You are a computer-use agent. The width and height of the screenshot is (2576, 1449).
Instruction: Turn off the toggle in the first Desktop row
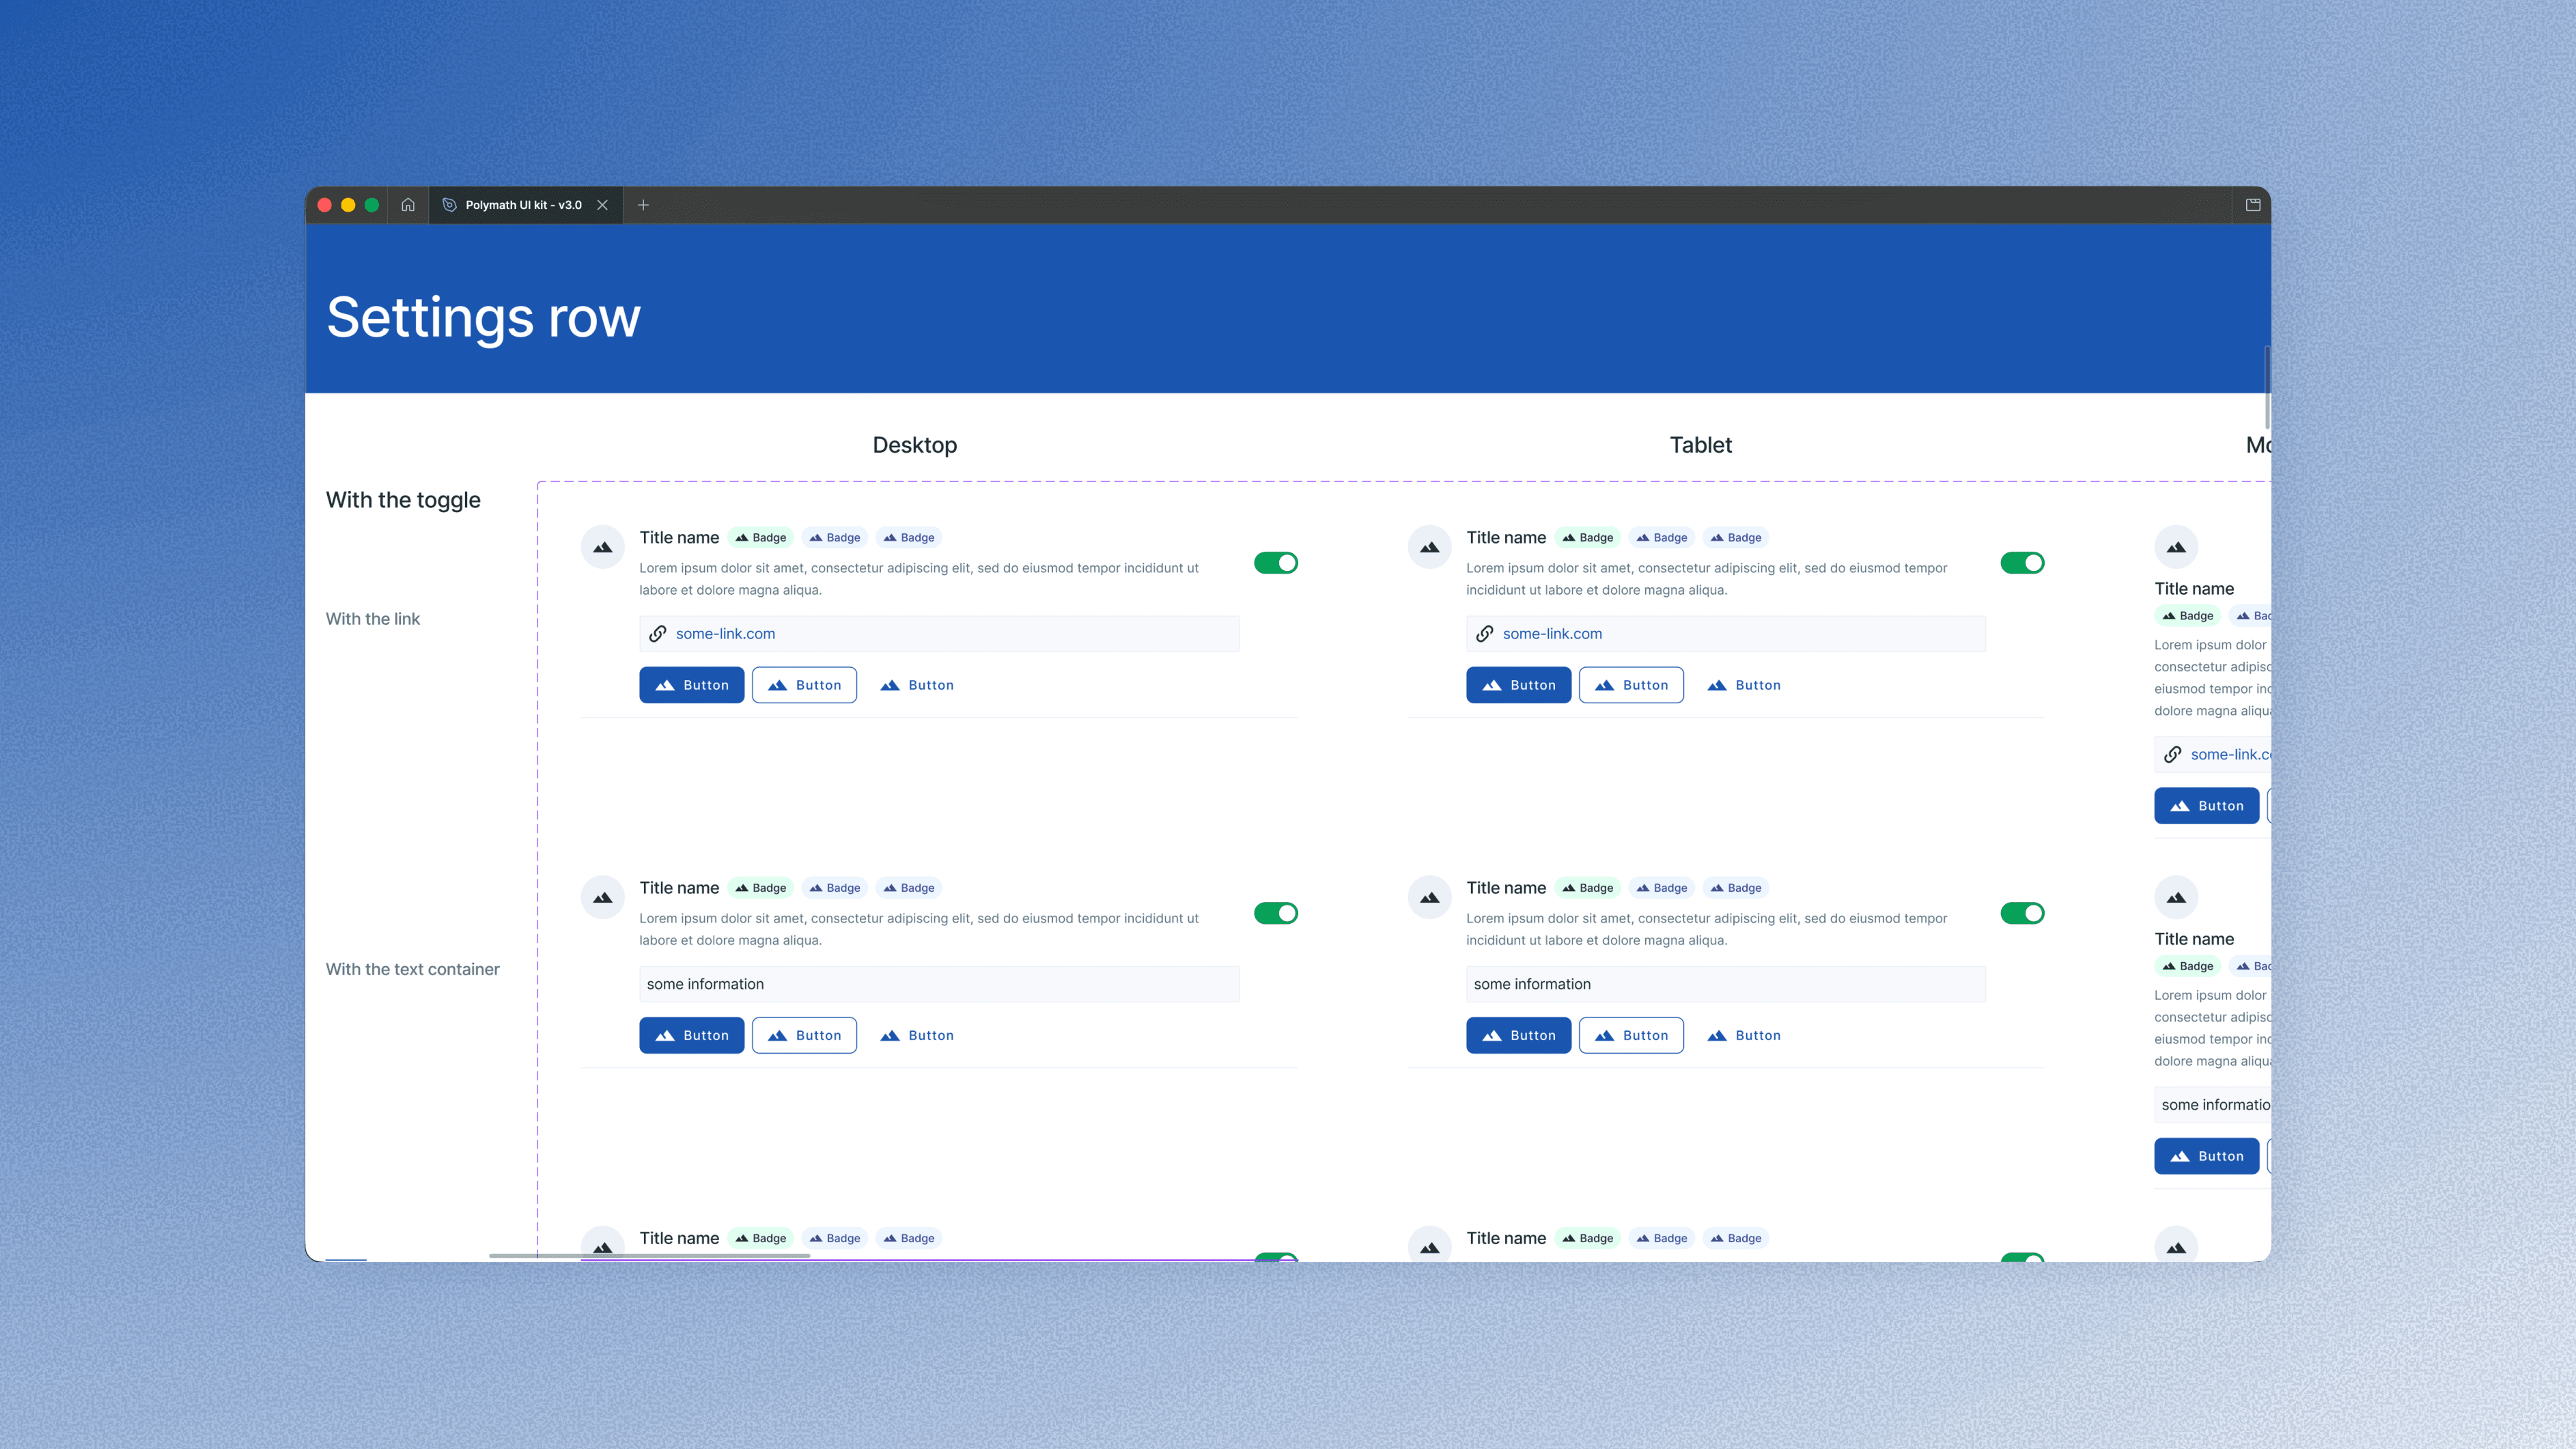(x=1276, y=563)
